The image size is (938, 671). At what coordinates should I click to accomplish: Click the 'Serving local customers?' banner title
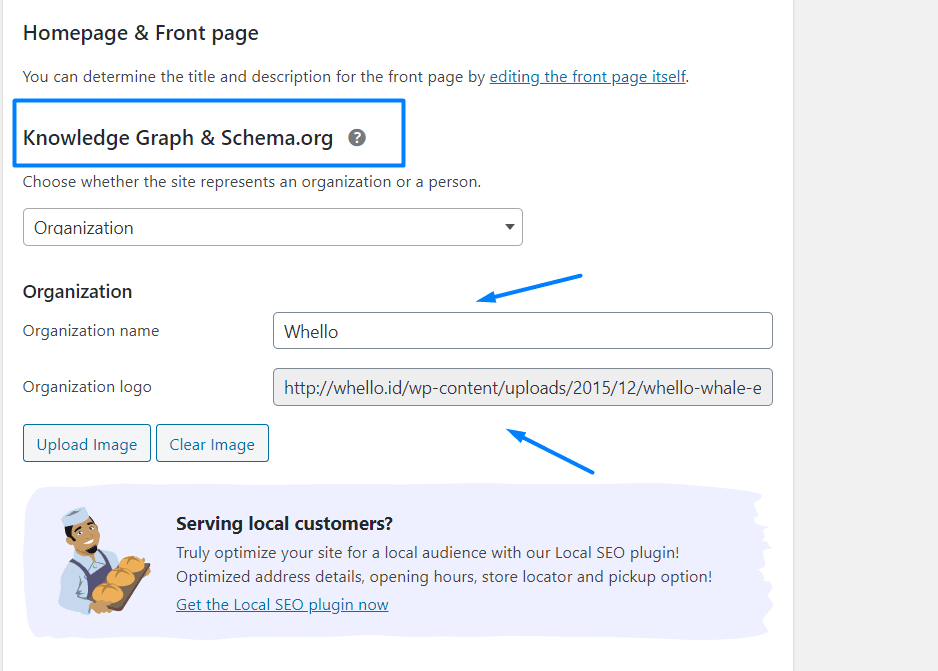tap(284, 524)
